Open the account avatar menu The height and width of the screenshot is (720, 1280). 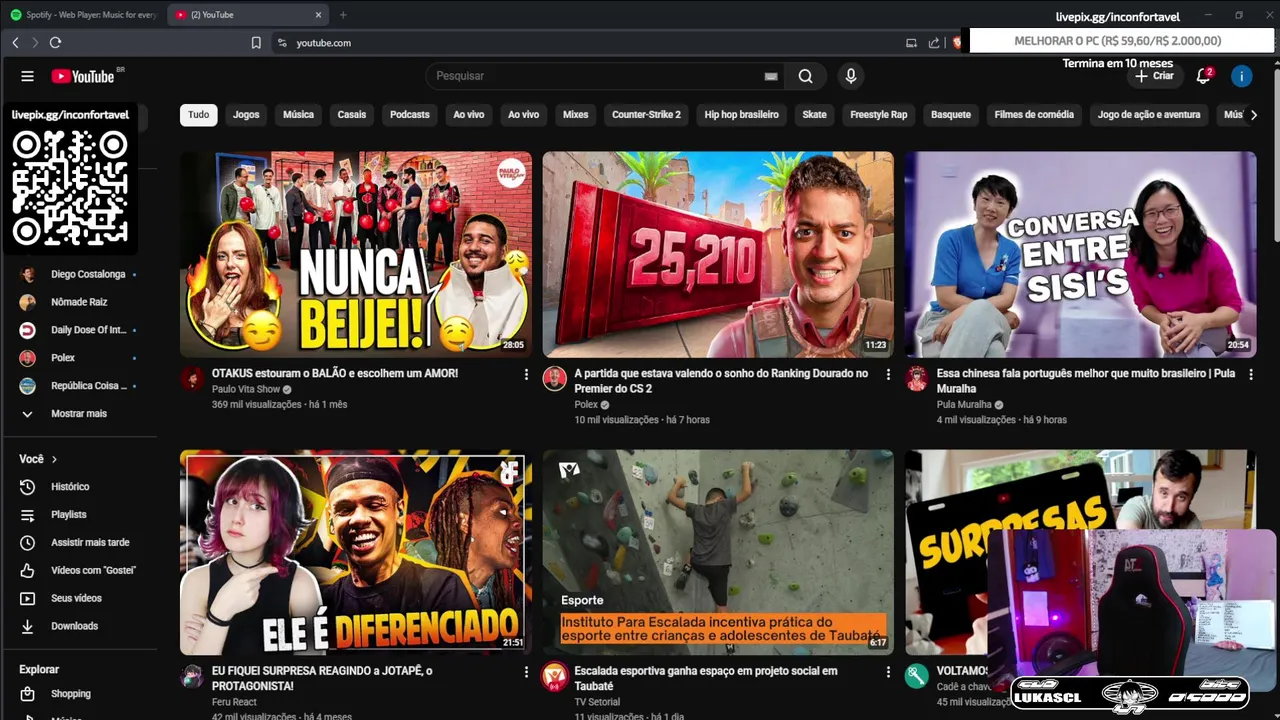1242,76
